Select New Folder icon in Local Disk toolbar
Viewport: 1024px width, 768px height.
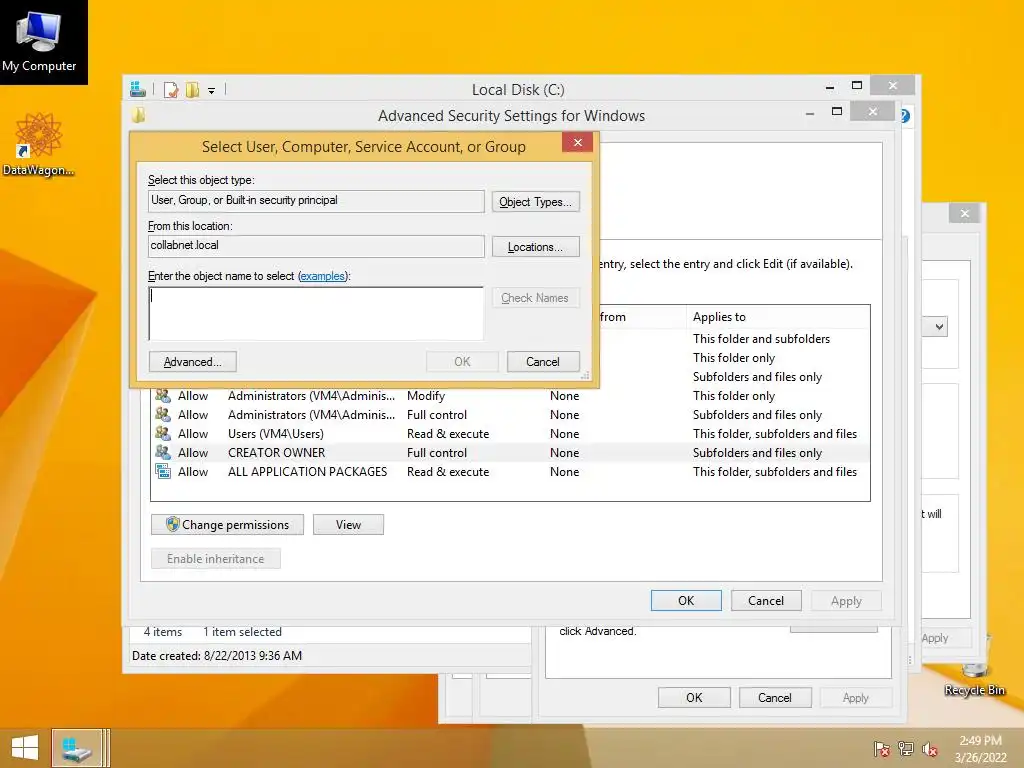point(192,89)
